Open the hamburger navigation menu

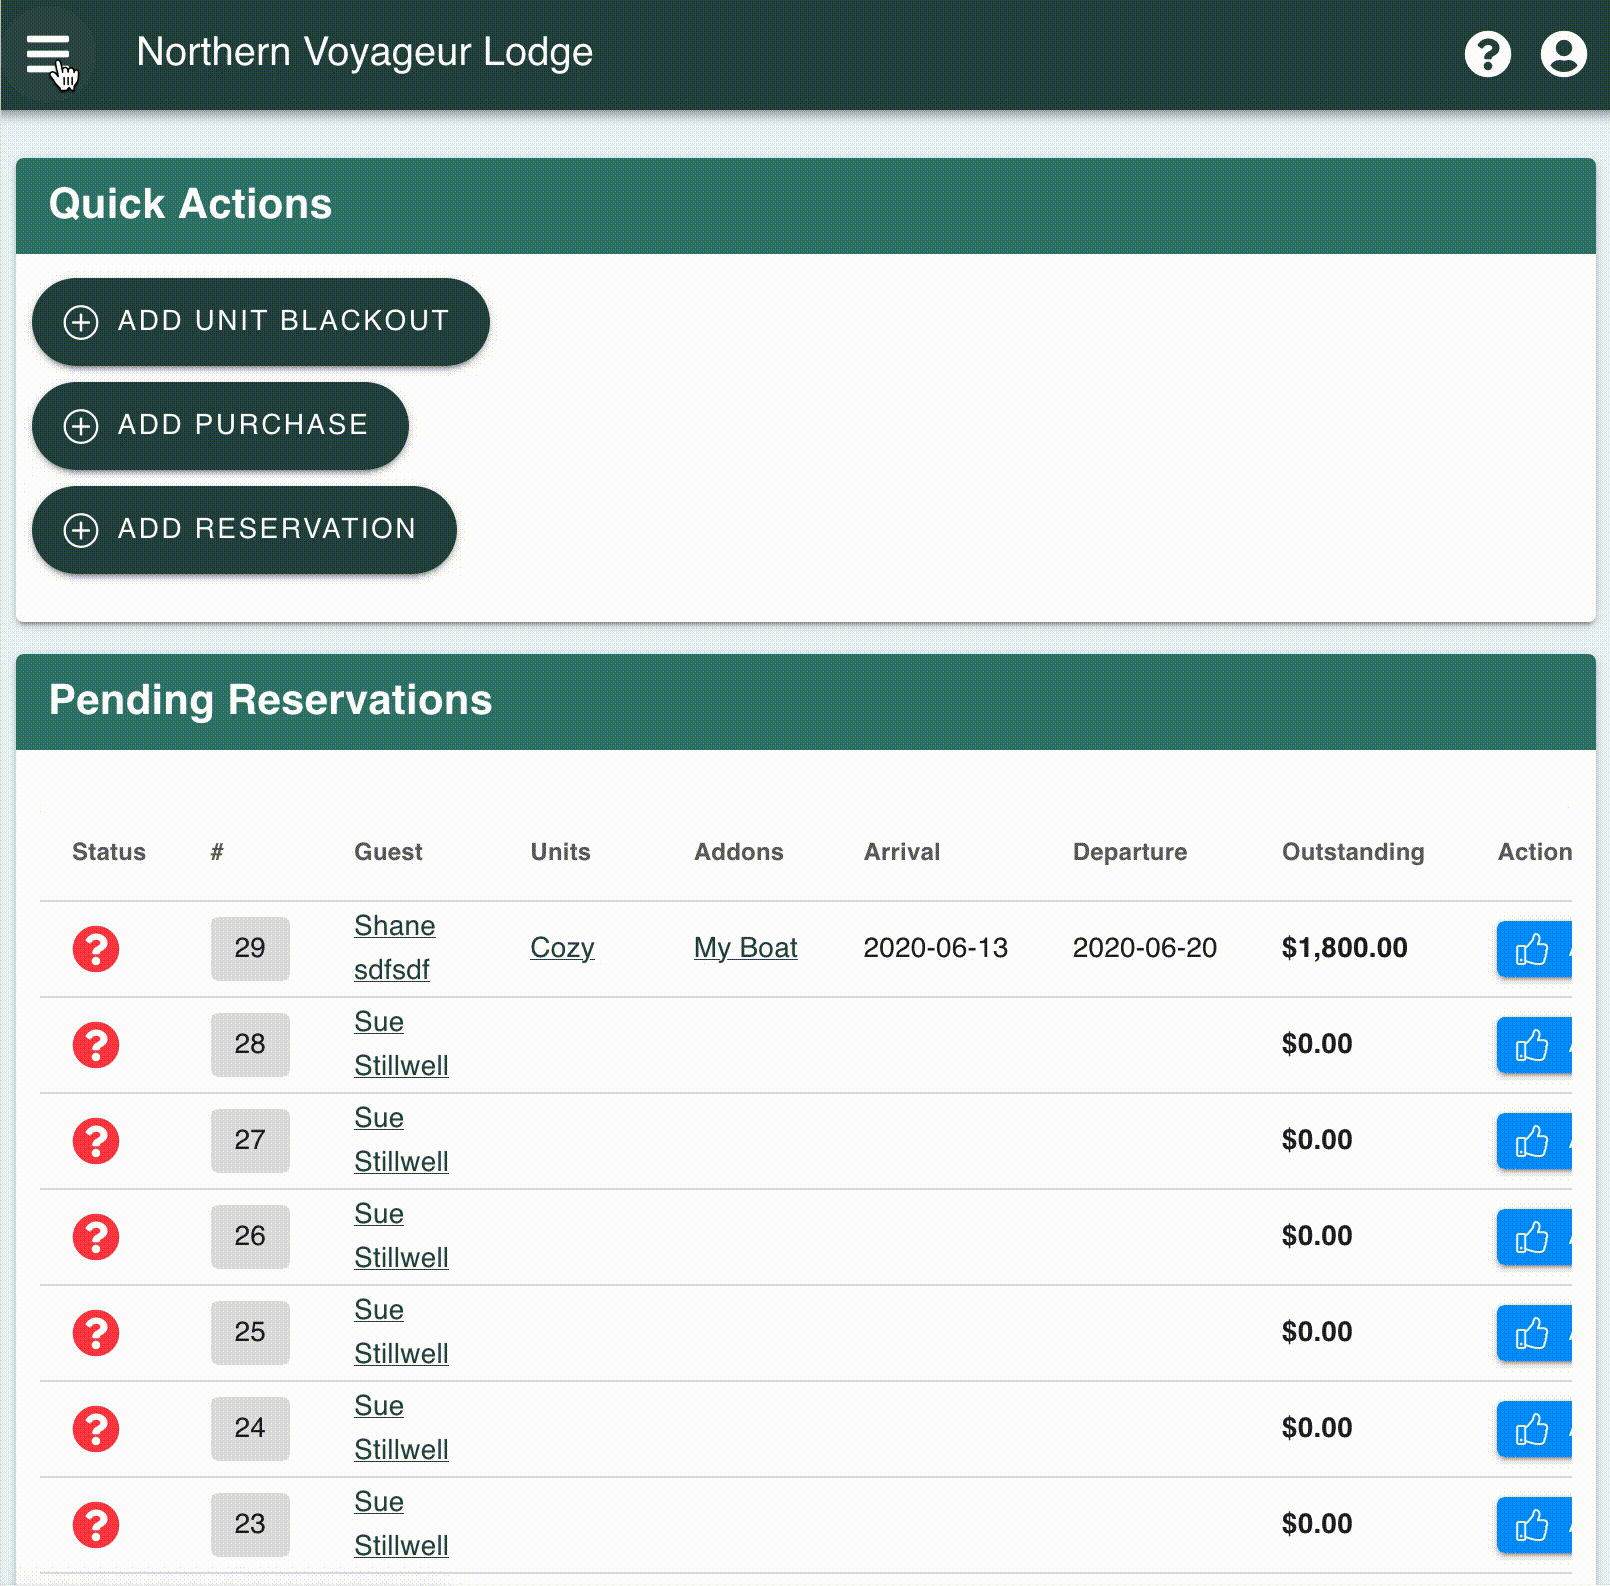[48, 54]
